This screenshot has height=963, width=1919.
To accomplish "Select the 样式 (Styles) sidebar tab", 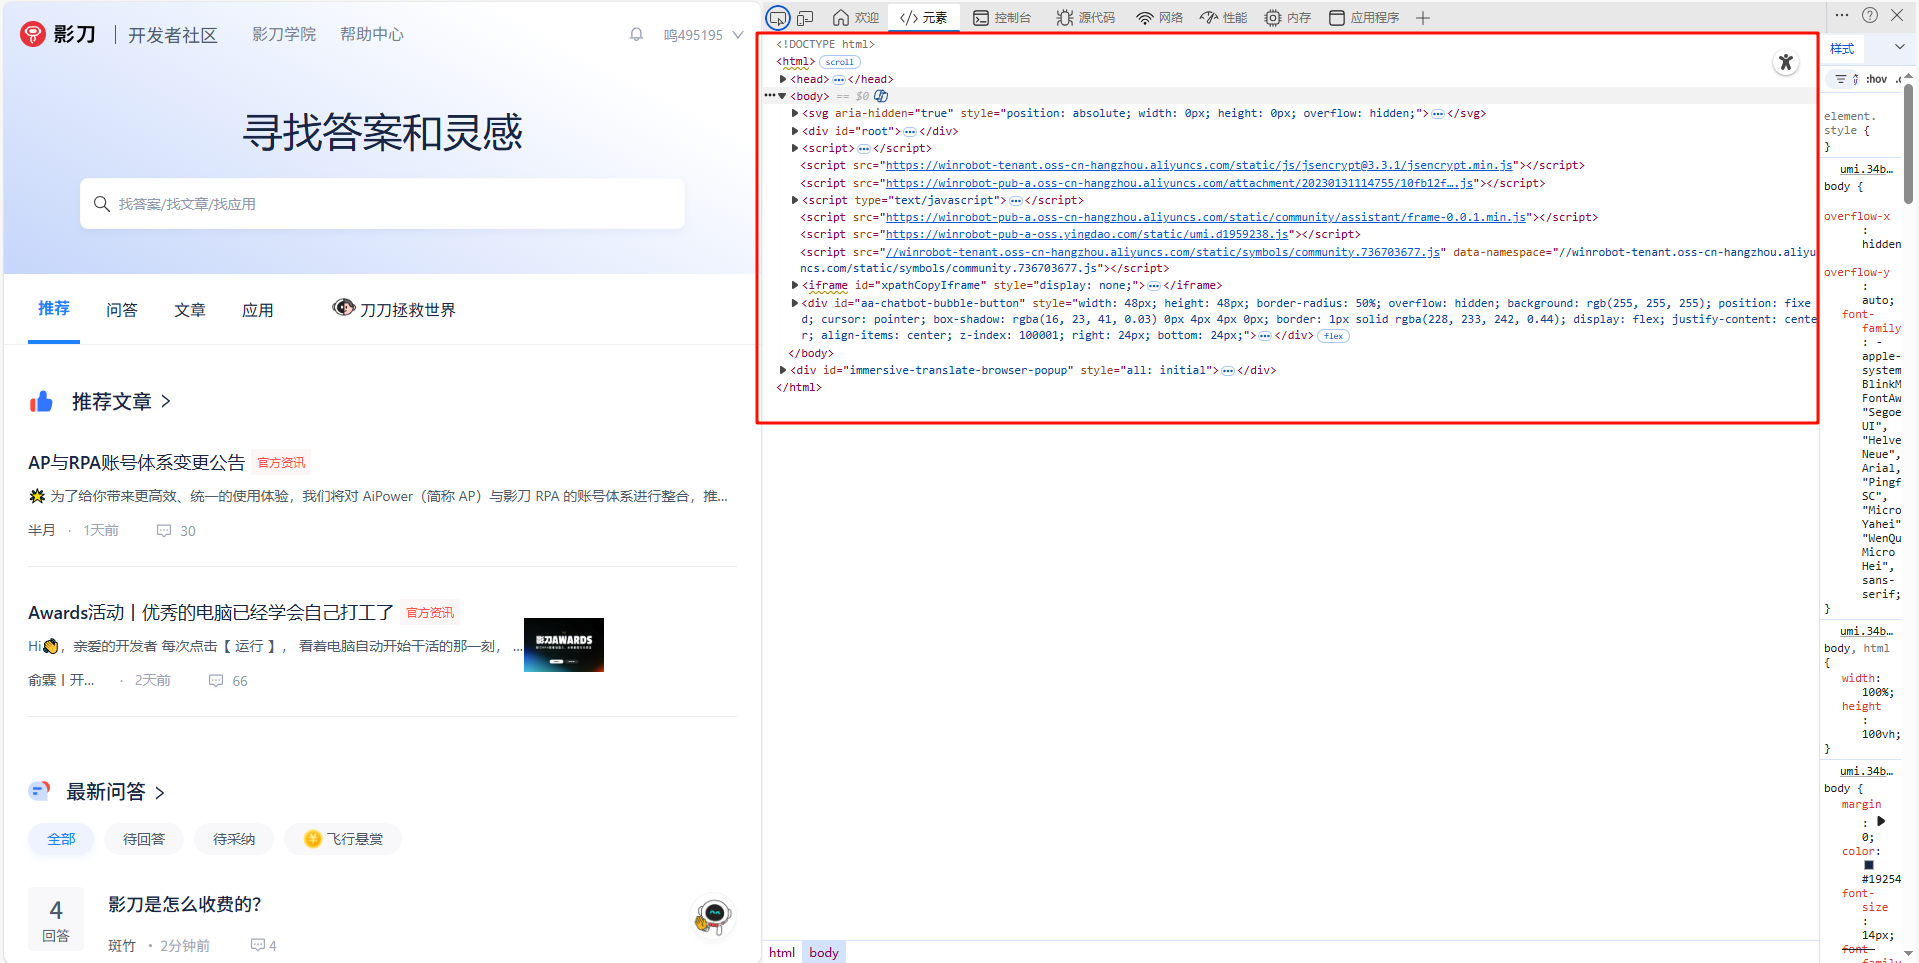I will pos(1842,48).
